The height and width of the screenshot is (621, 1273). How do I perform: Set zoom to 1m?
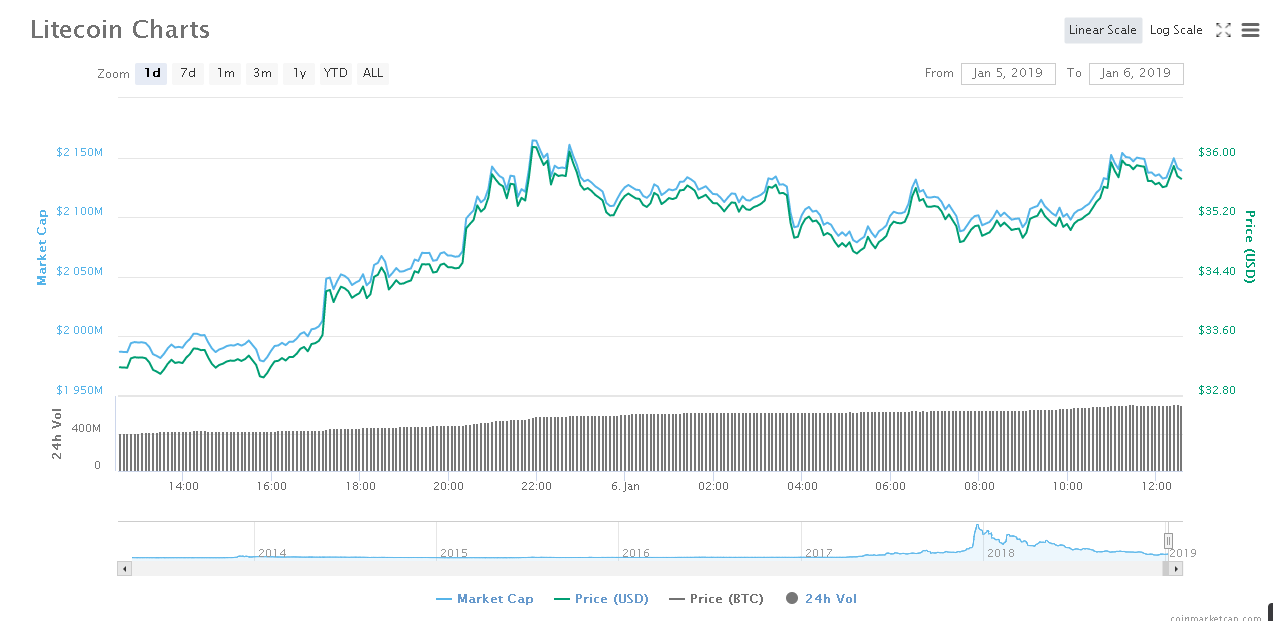(226, 73)
